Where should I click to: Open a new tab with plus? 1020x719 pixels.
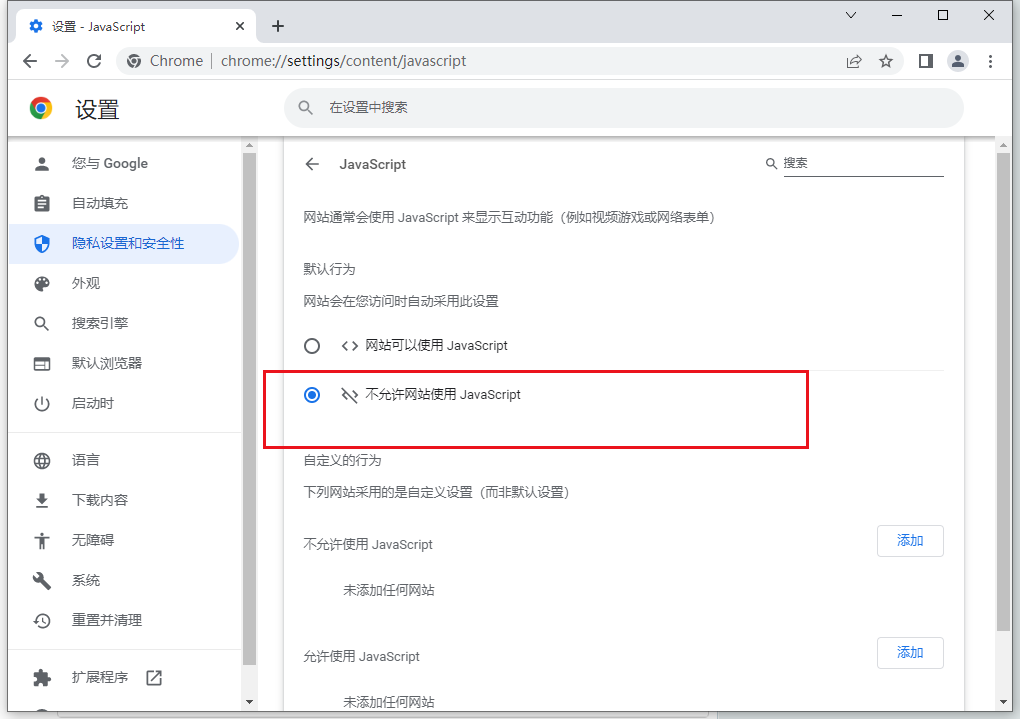(x=278, y=26)
